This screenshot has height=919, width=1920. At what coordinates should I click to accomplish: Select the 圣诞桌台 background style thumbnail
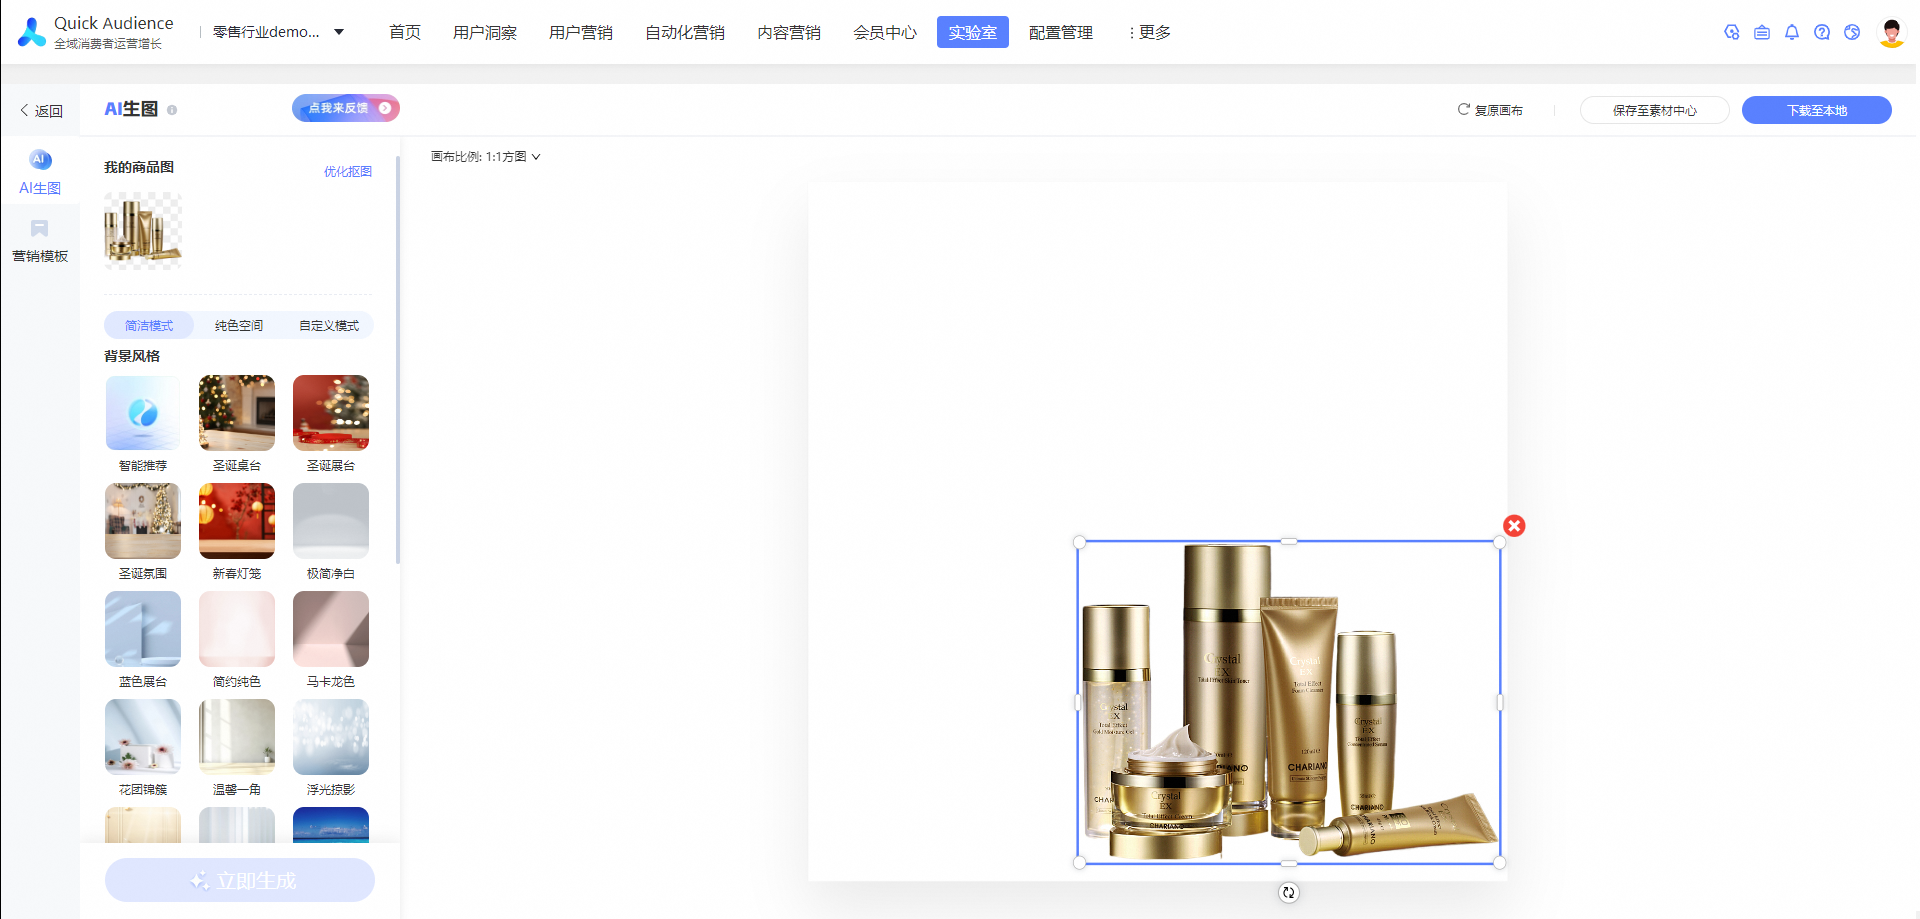(236, 412)
